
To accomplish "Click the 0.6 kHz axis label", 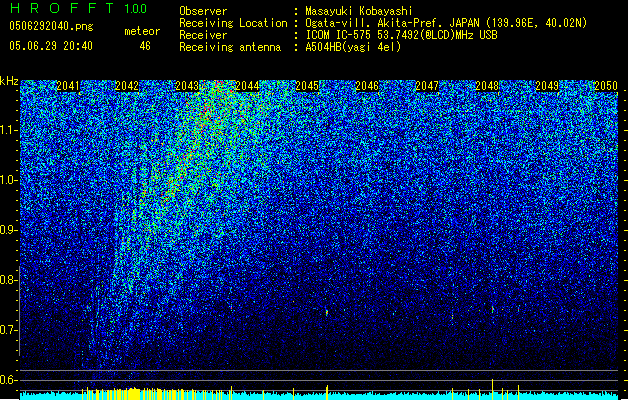I will (8, 380).
